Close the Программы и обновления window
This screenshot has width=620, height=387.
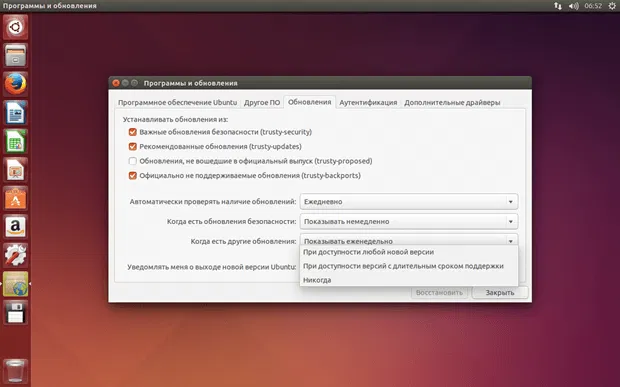click(116, 83)
